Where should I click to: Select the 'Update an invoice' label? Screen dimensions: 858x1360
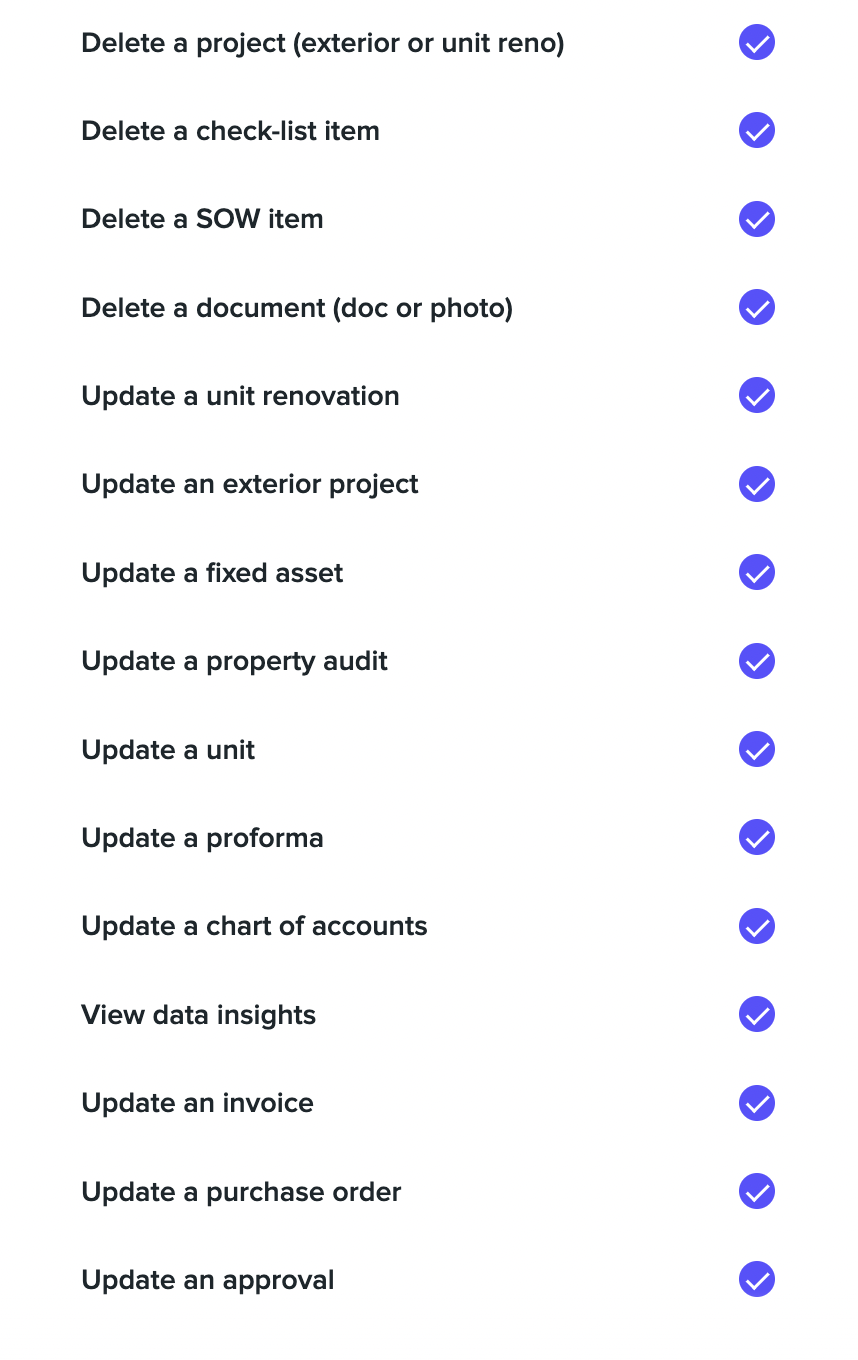(x=197, y=1103)
